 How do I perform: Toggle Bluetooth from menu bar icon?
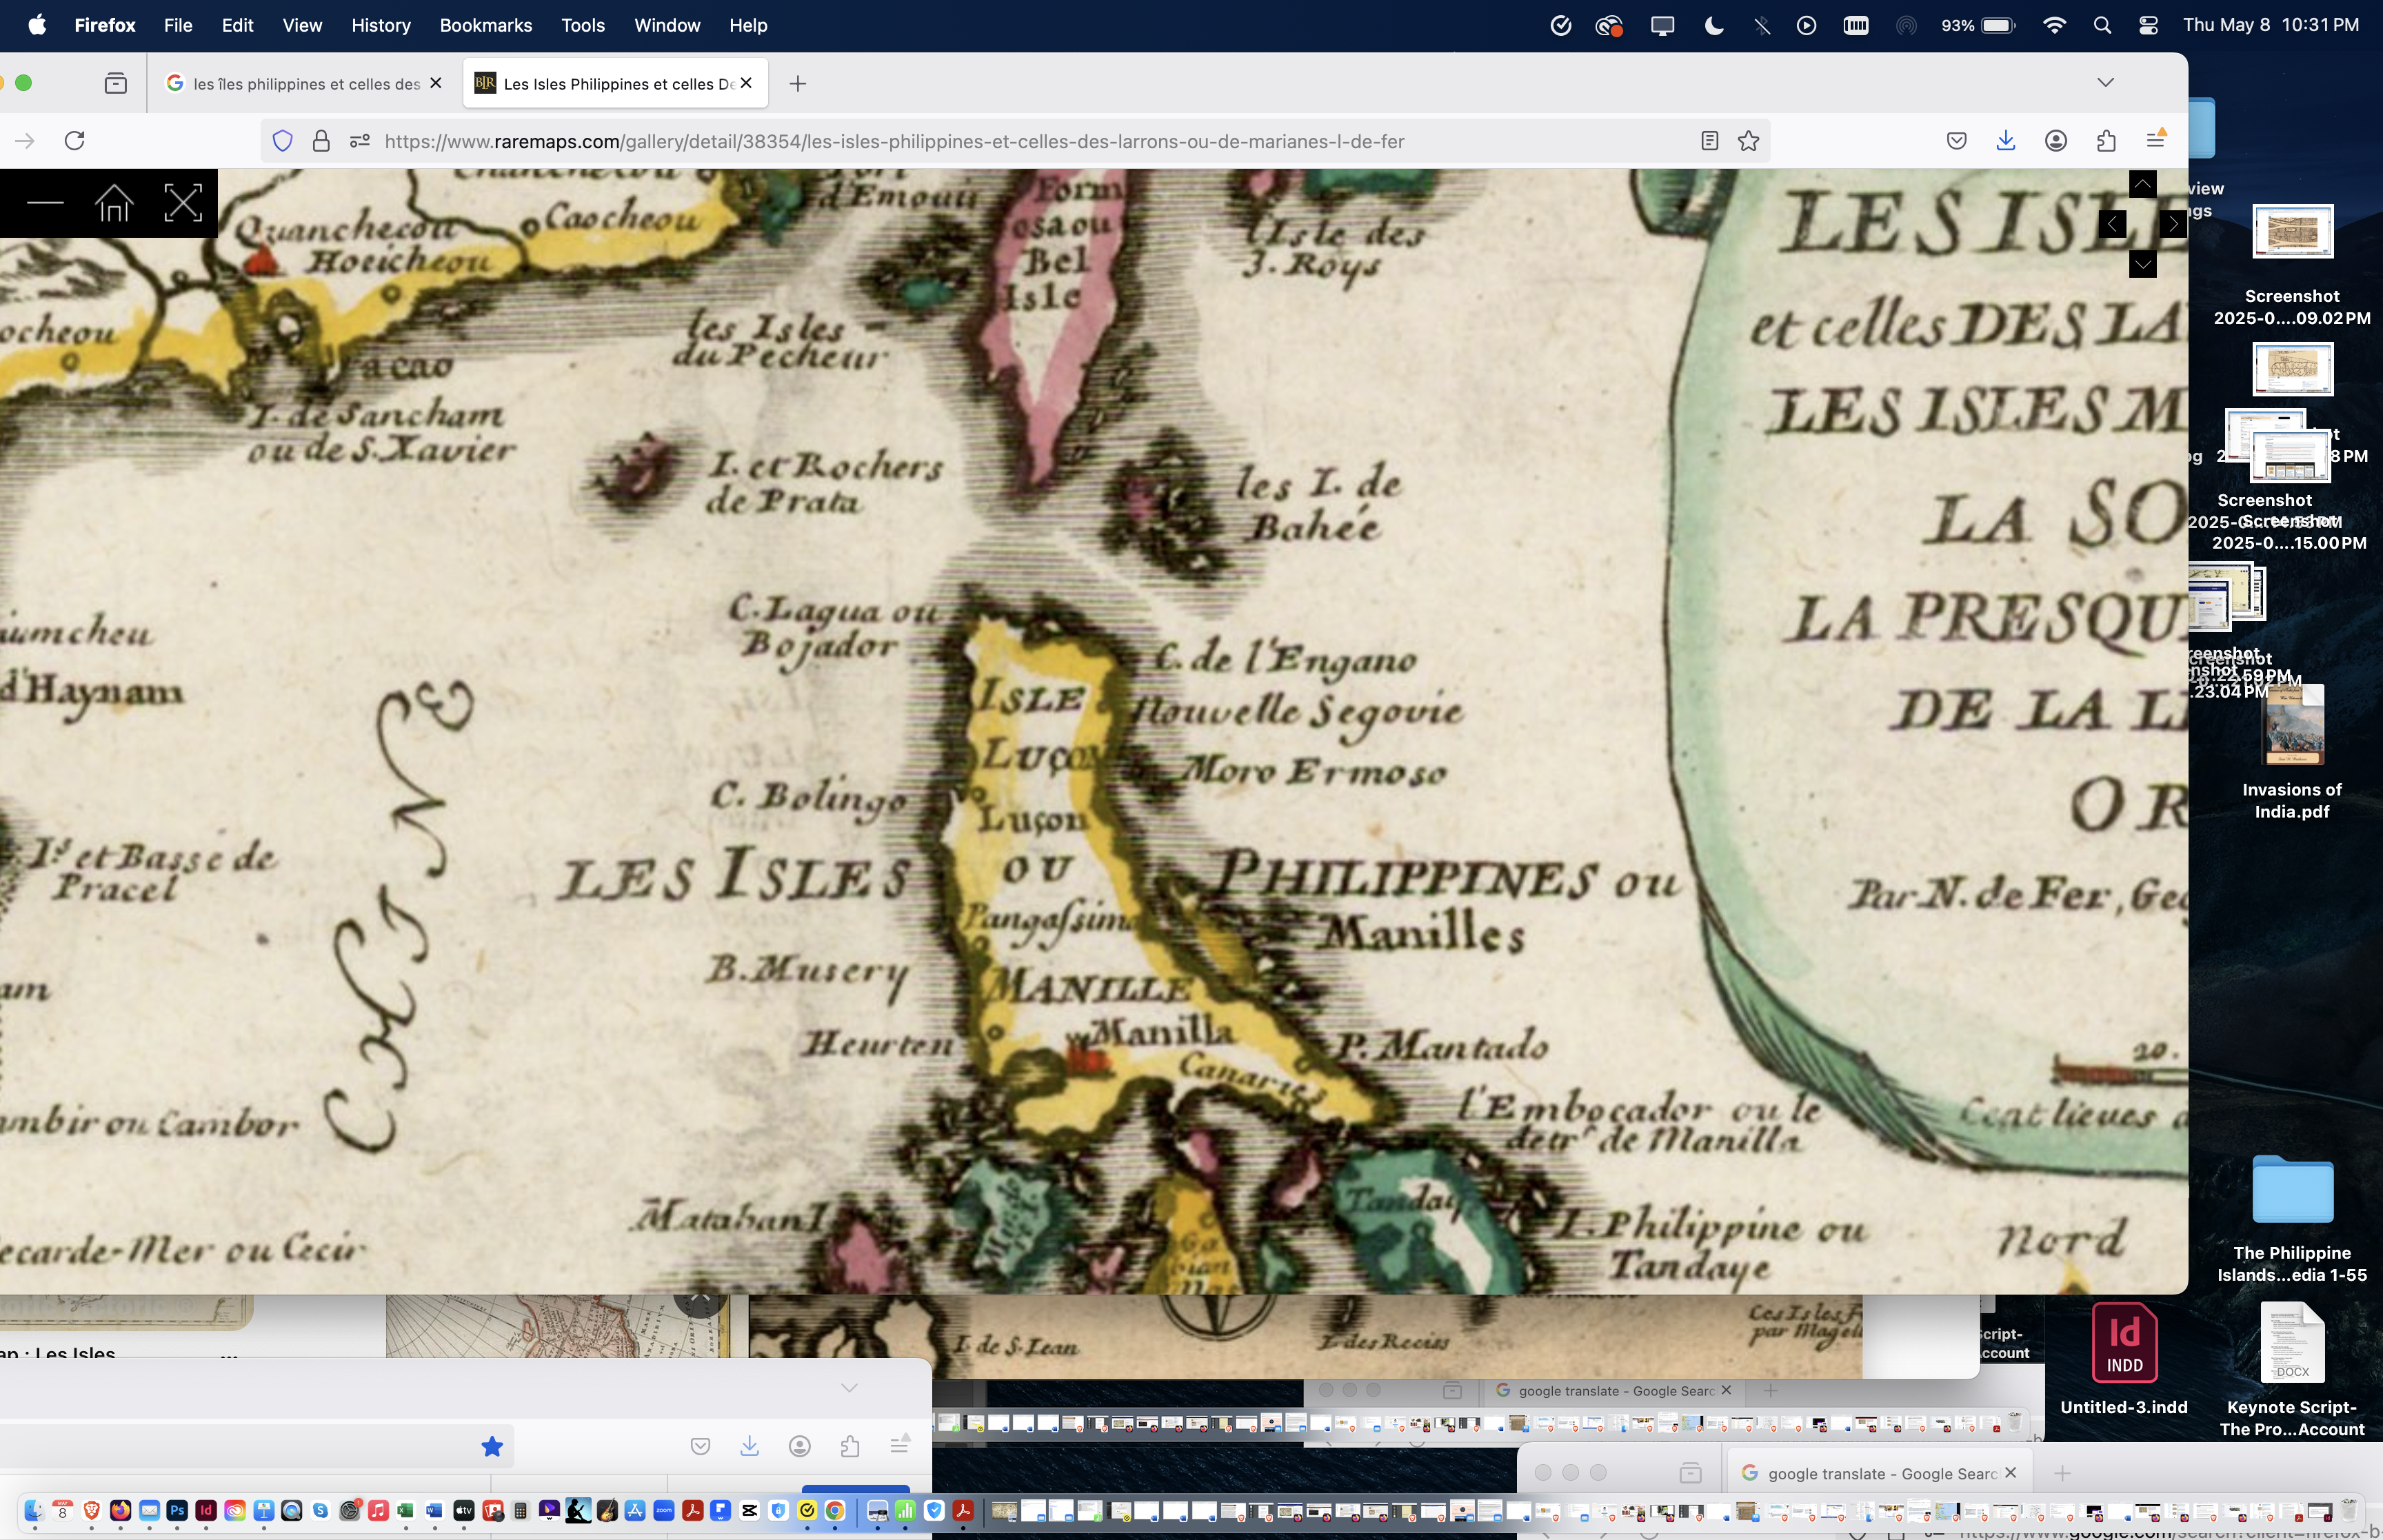point(1761,26)
